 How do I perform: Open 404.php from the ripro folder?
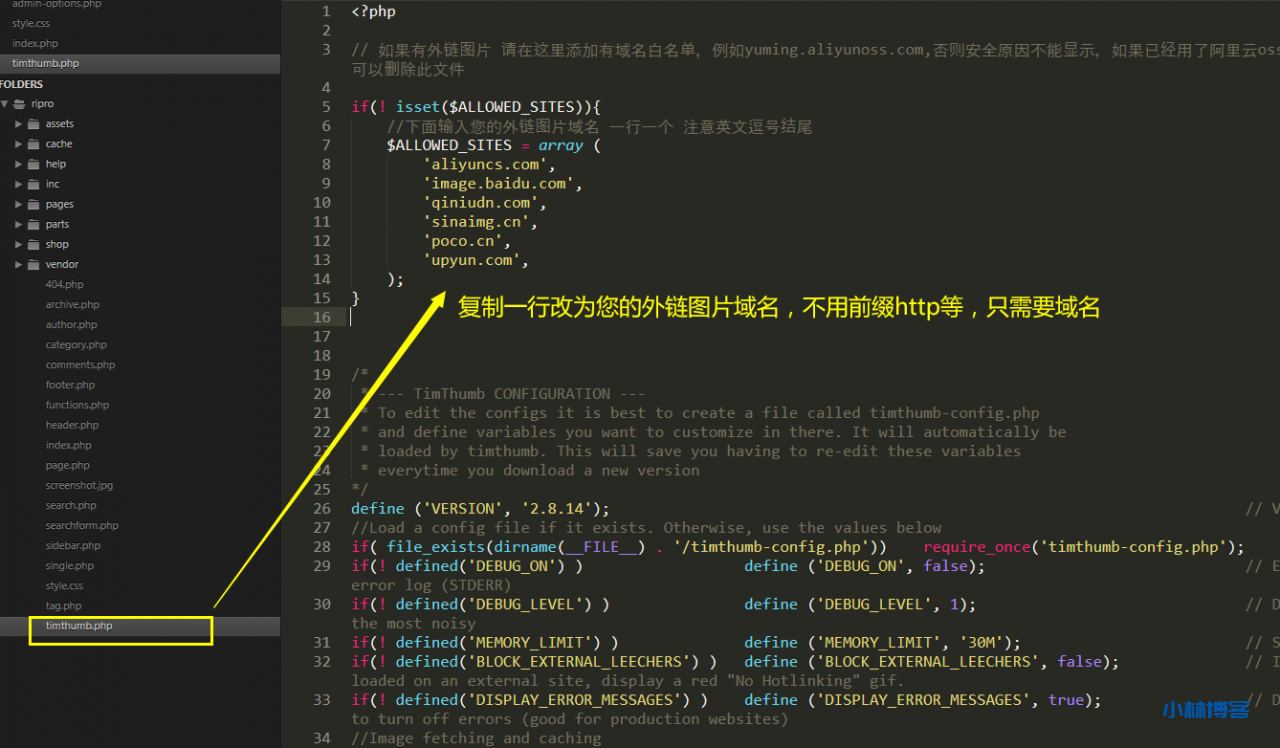coord(64,284)
